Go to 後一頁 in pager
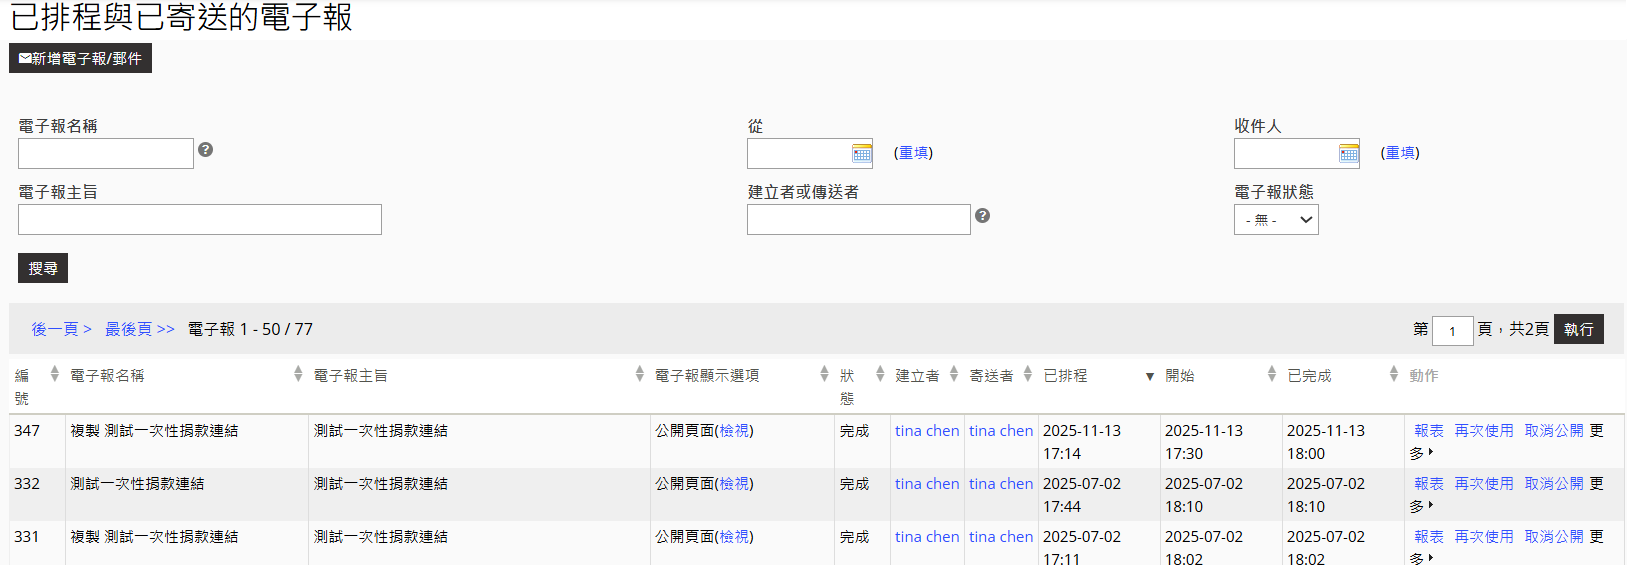The height and width of the screenshot is (565, 1627). click(x=61, y=329)
